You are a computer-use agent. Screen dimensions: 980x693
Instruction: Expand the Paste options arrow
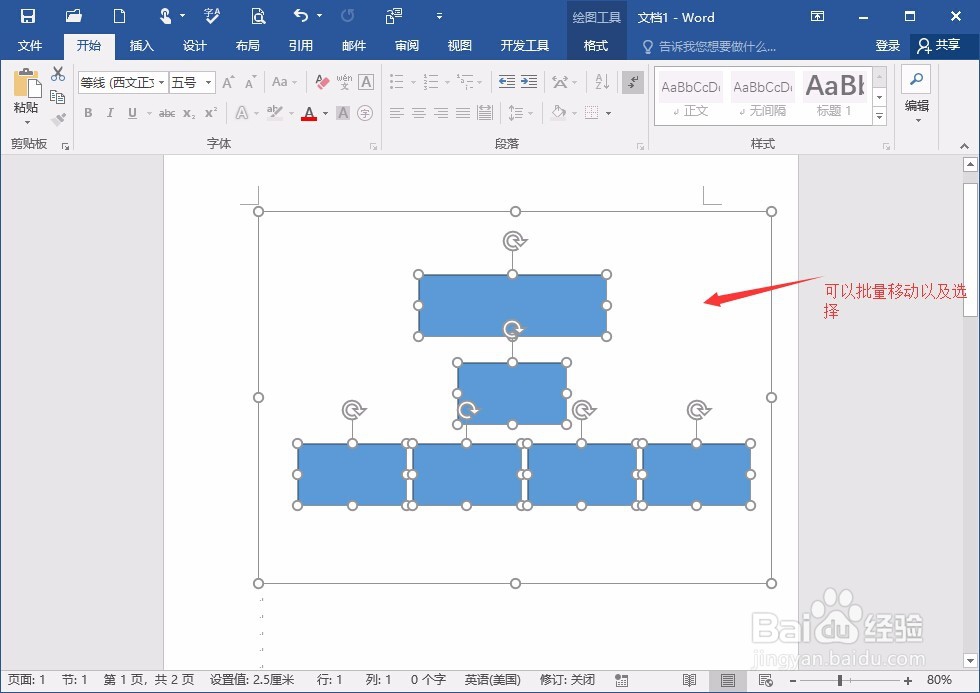pos(27,122)
